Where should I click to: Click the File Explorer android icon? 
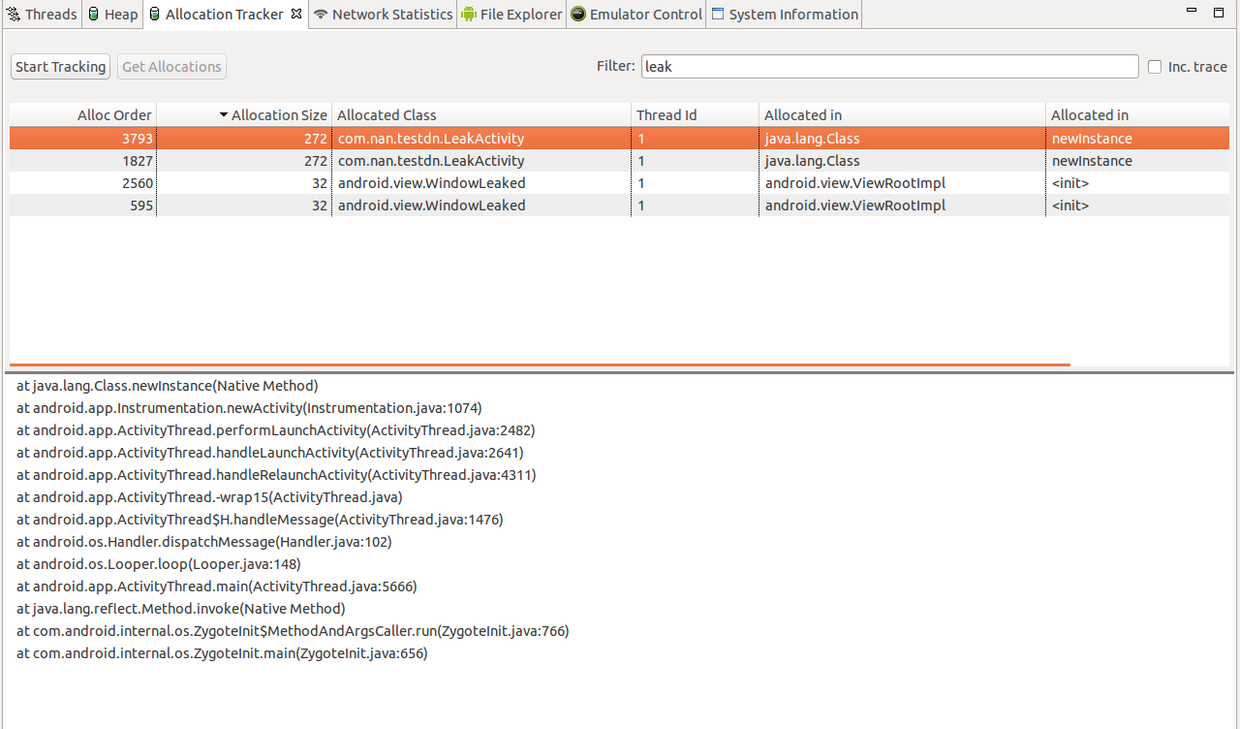(469, 14)
